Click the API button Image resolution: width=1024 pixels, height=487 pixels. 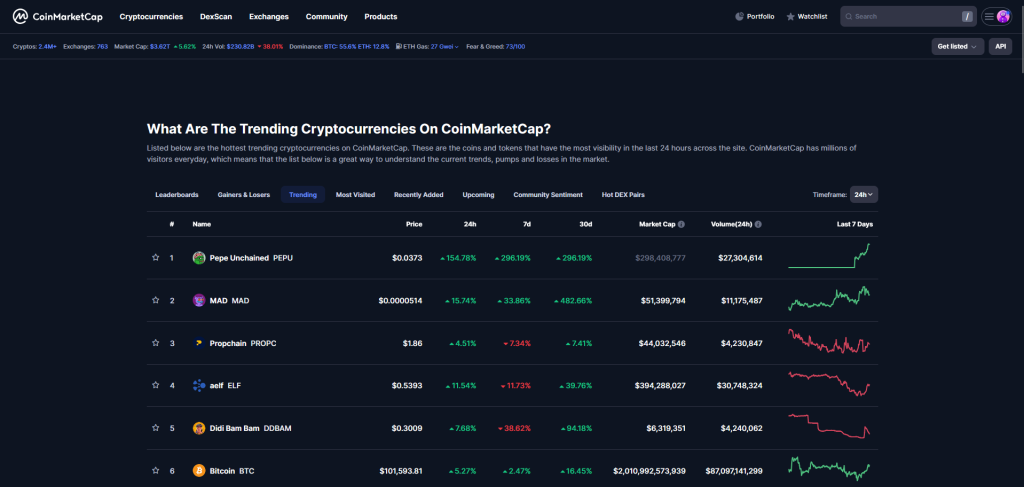coord(1000,46)
